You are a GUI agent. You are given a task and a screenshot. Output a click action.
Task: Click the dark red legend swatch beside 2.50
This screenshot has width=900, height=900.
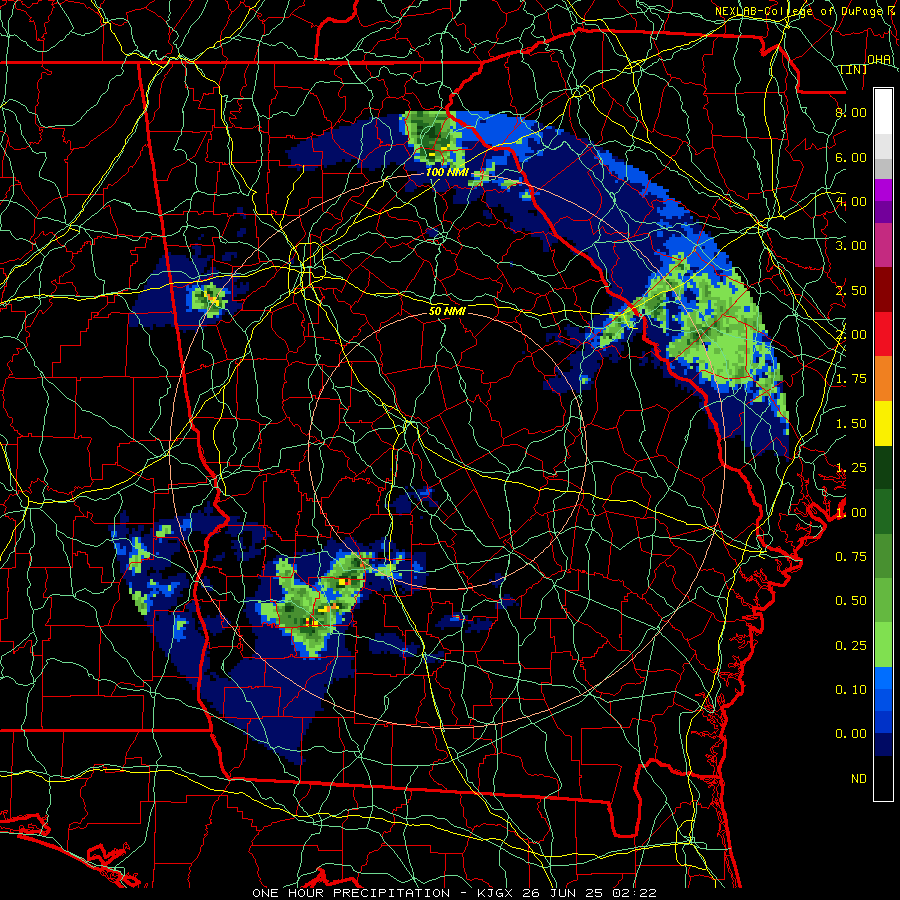(883, 289)
